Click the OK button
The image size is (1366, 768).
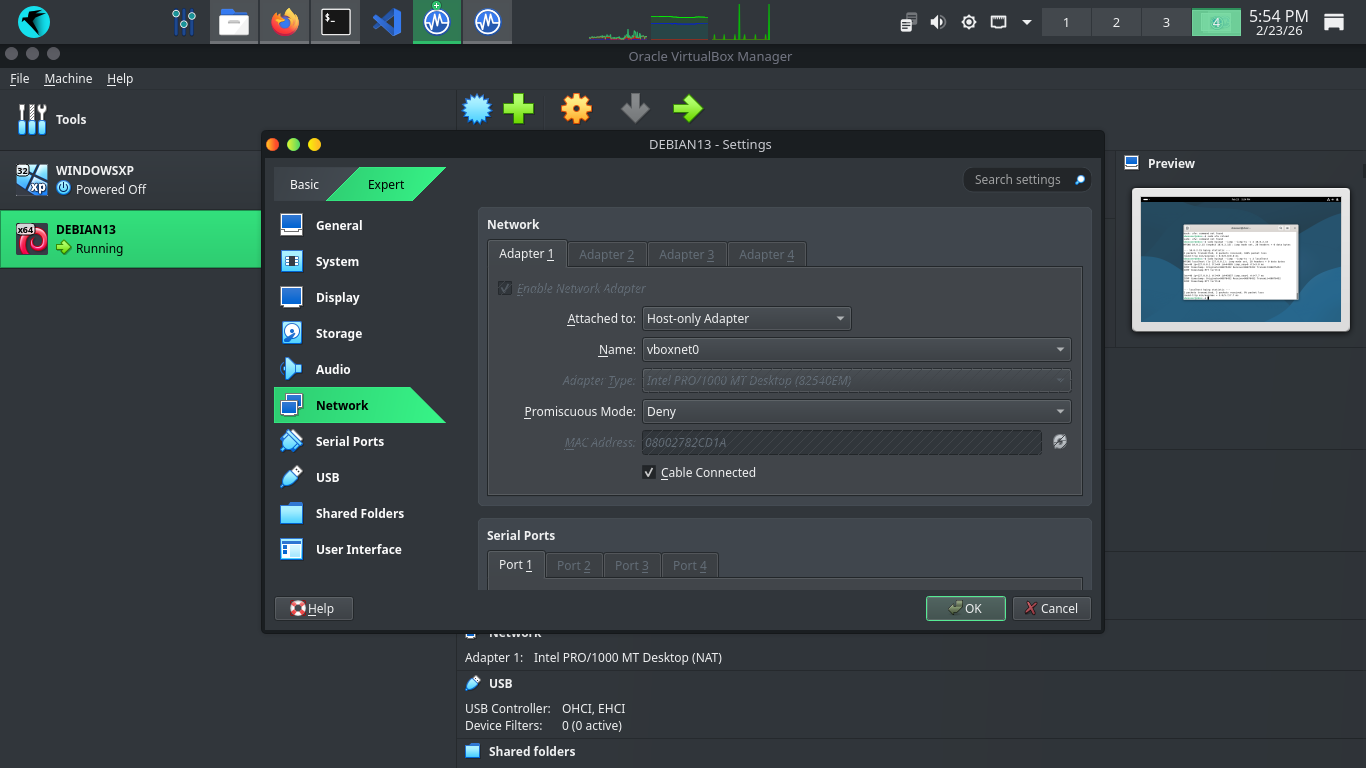click(x=965, y=608)
